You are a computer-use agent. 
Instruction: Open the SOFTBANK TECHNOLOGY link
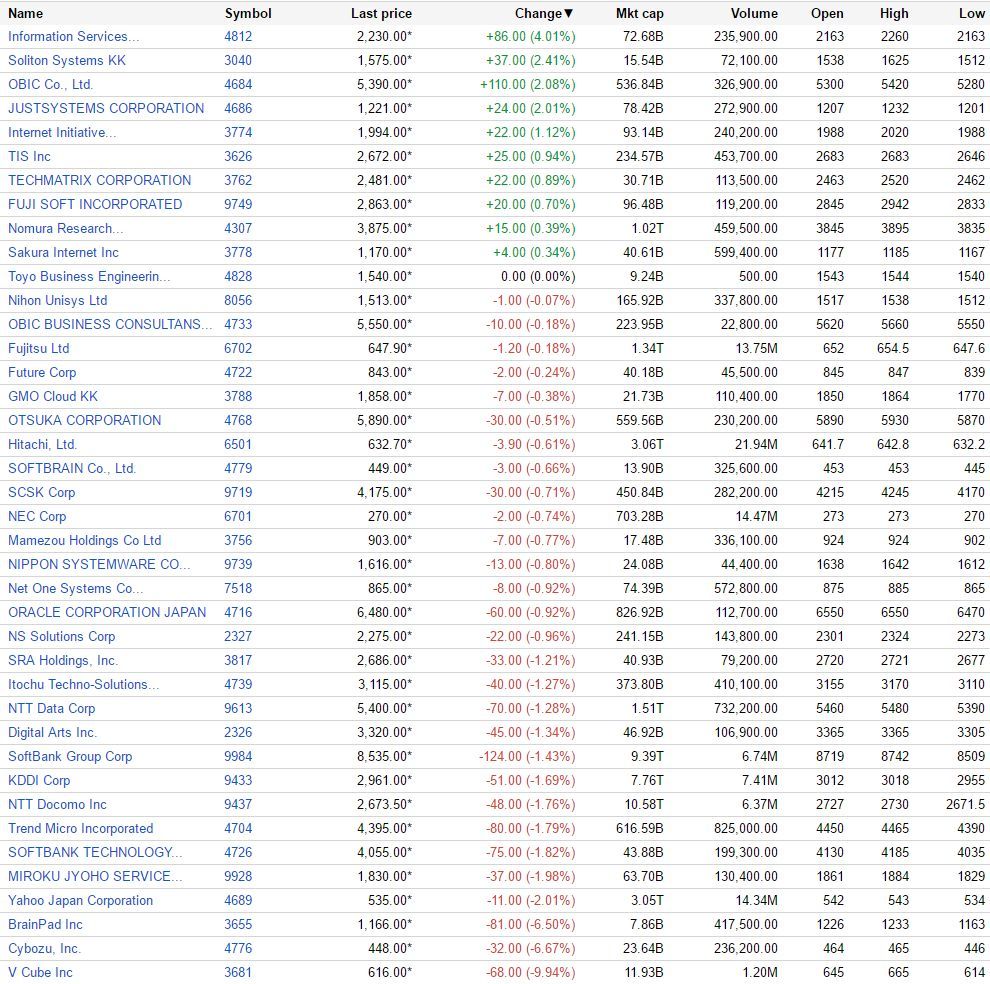click(x=95, y=853)
